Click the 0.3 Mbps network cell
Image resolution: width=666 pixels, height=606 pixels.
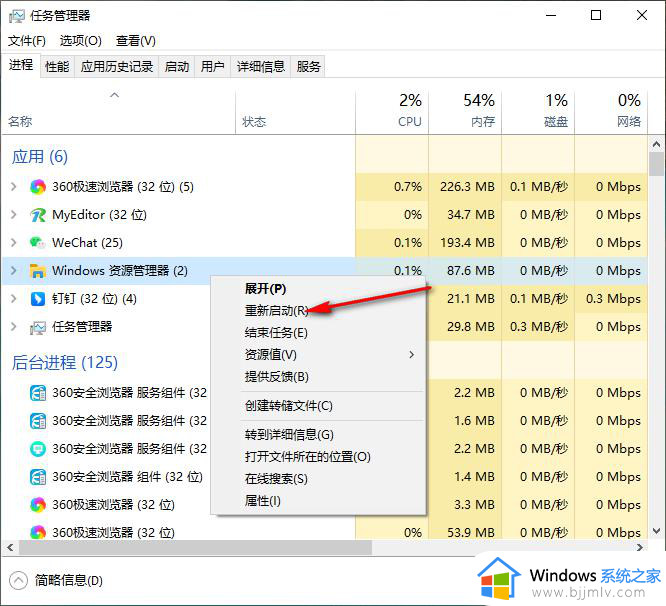(613, 299)
